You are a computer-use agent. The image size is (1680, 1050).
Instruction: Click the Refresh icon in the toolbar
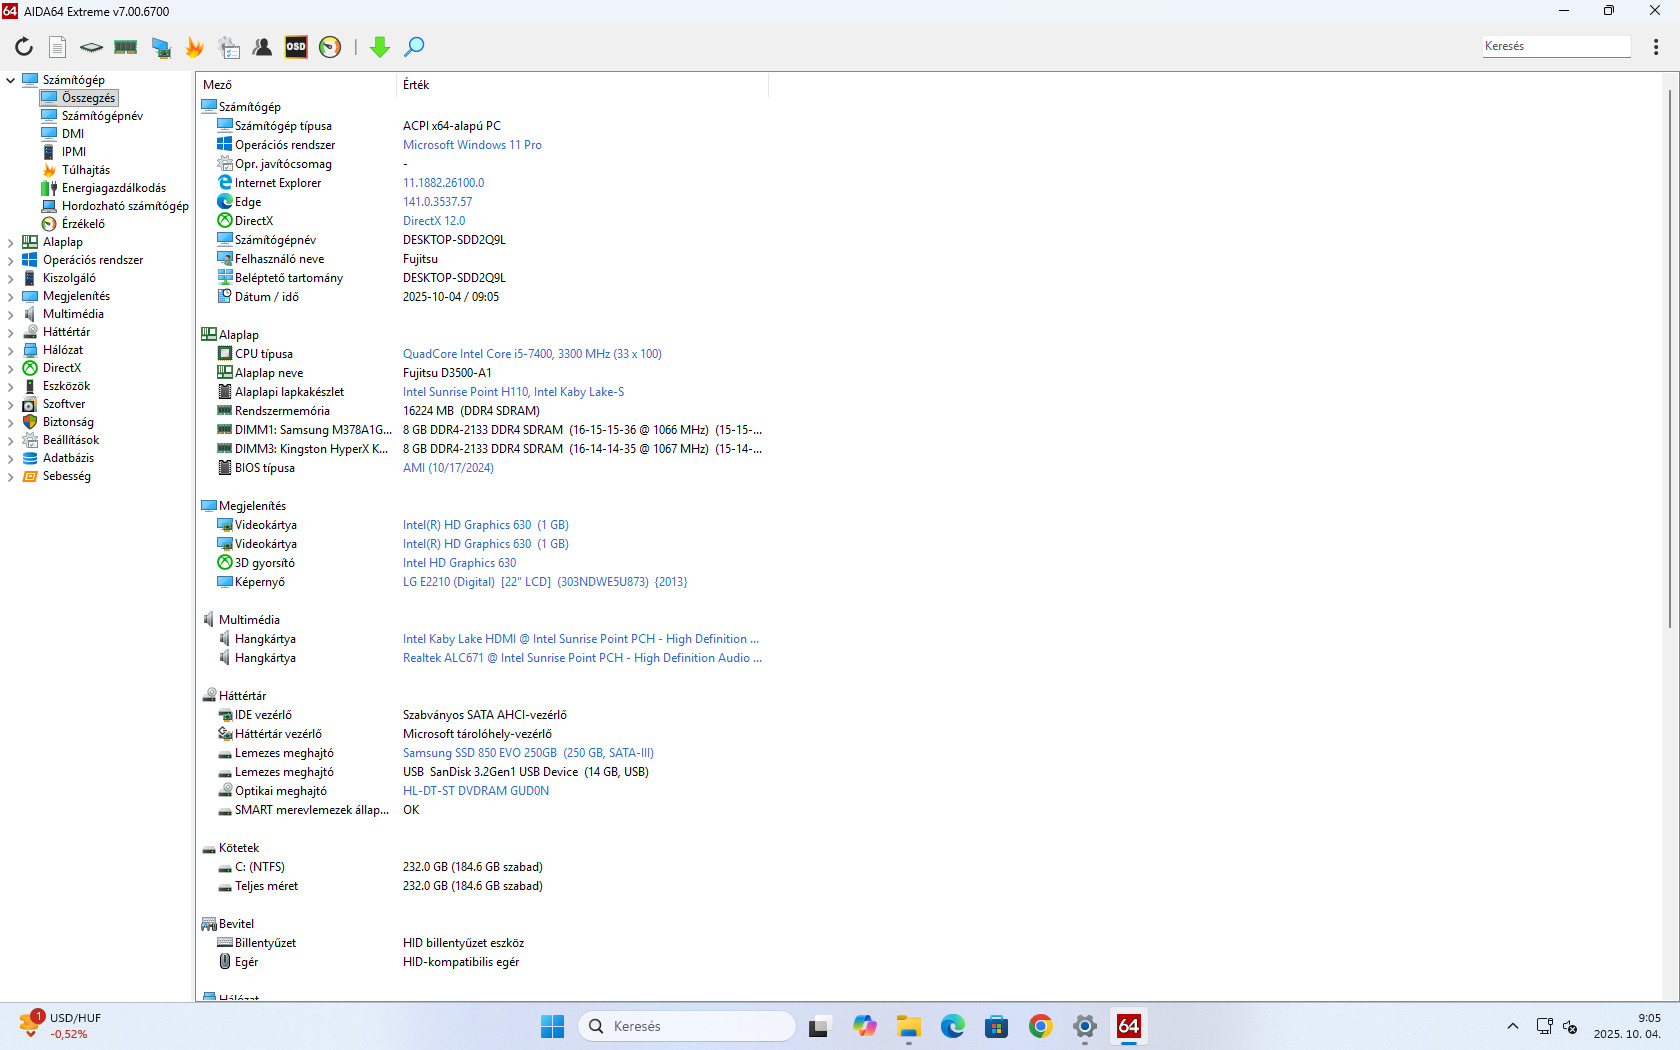coord(24,47)
